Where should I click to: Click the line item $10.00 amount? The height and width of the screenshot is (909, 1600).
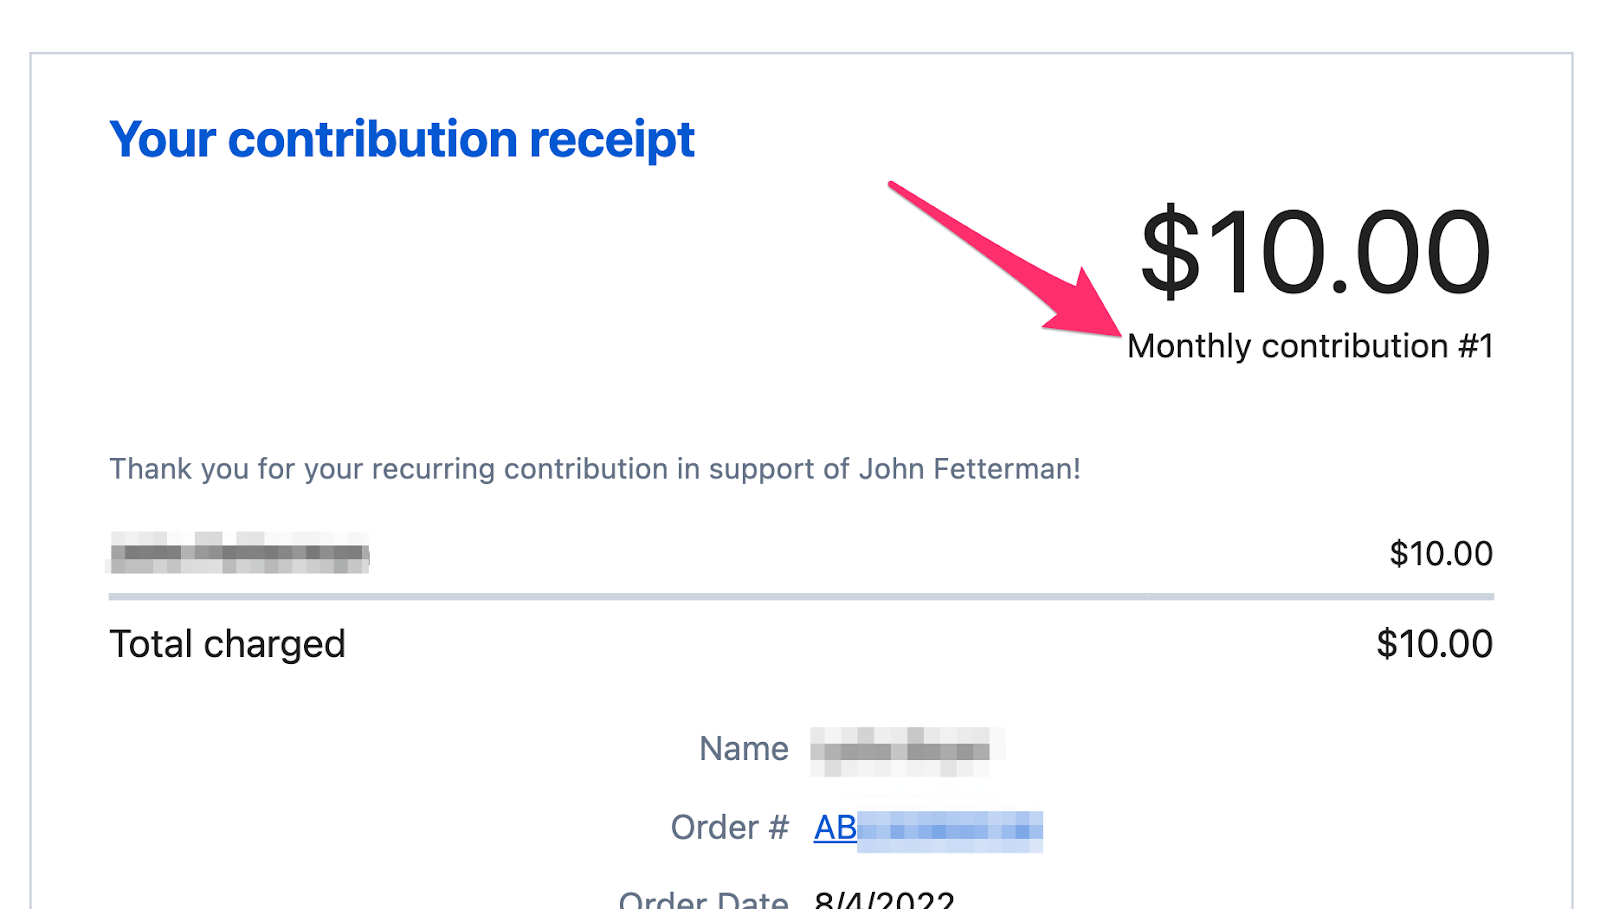click(1440, 553)
